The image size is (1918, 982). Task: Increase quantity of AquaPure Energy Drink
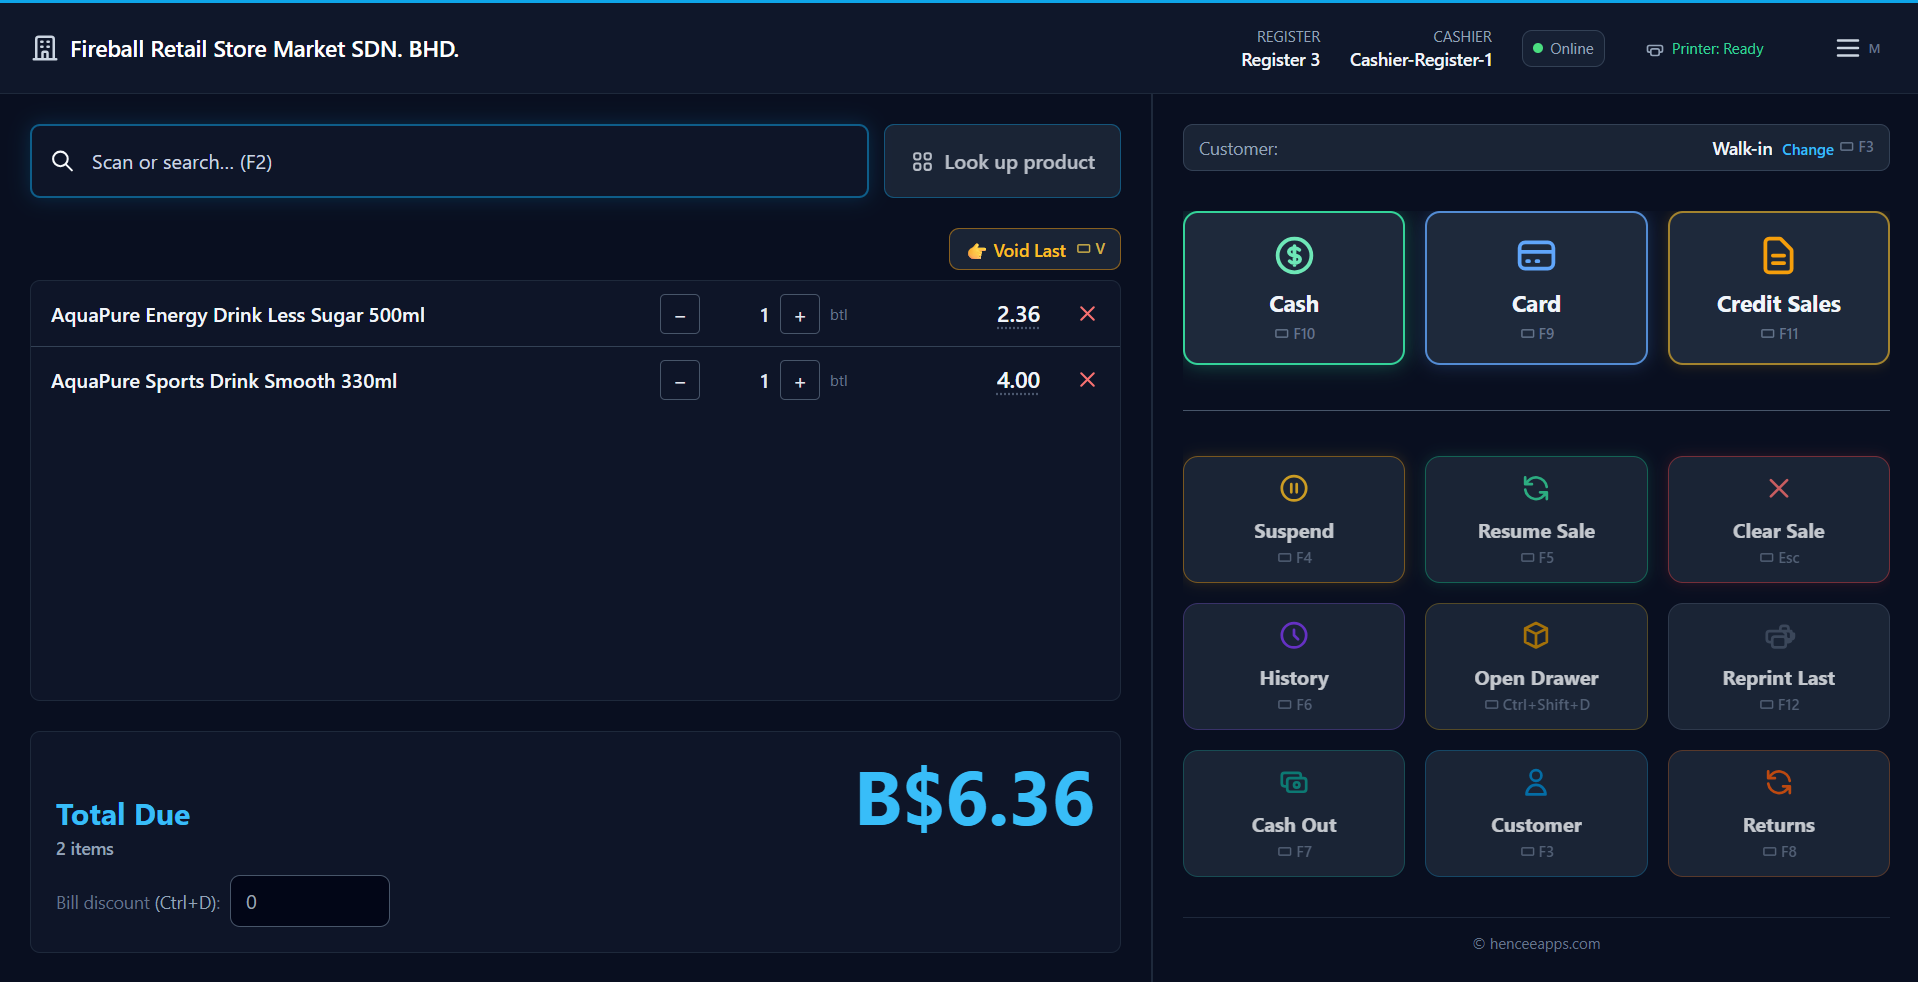pyautogui.click(x=799, y=314)
